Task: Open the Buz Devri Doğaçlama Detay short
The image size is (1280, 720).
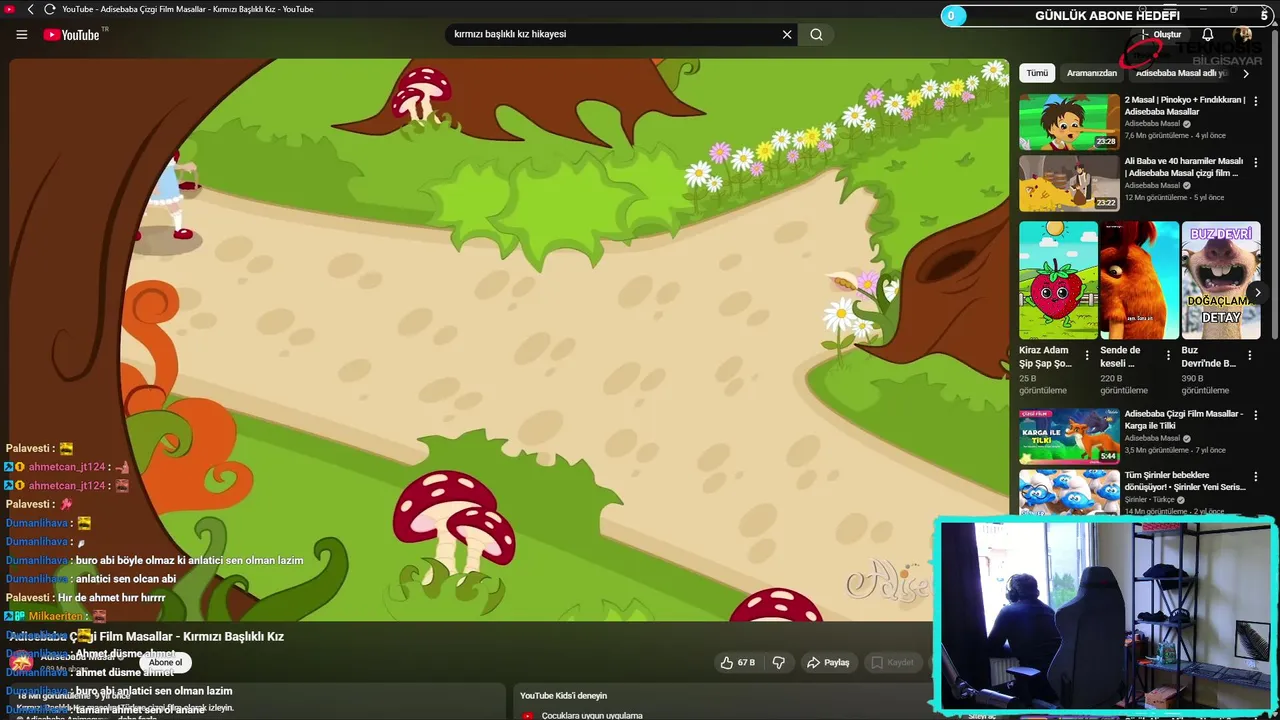Action: (x=1221, y=280)
